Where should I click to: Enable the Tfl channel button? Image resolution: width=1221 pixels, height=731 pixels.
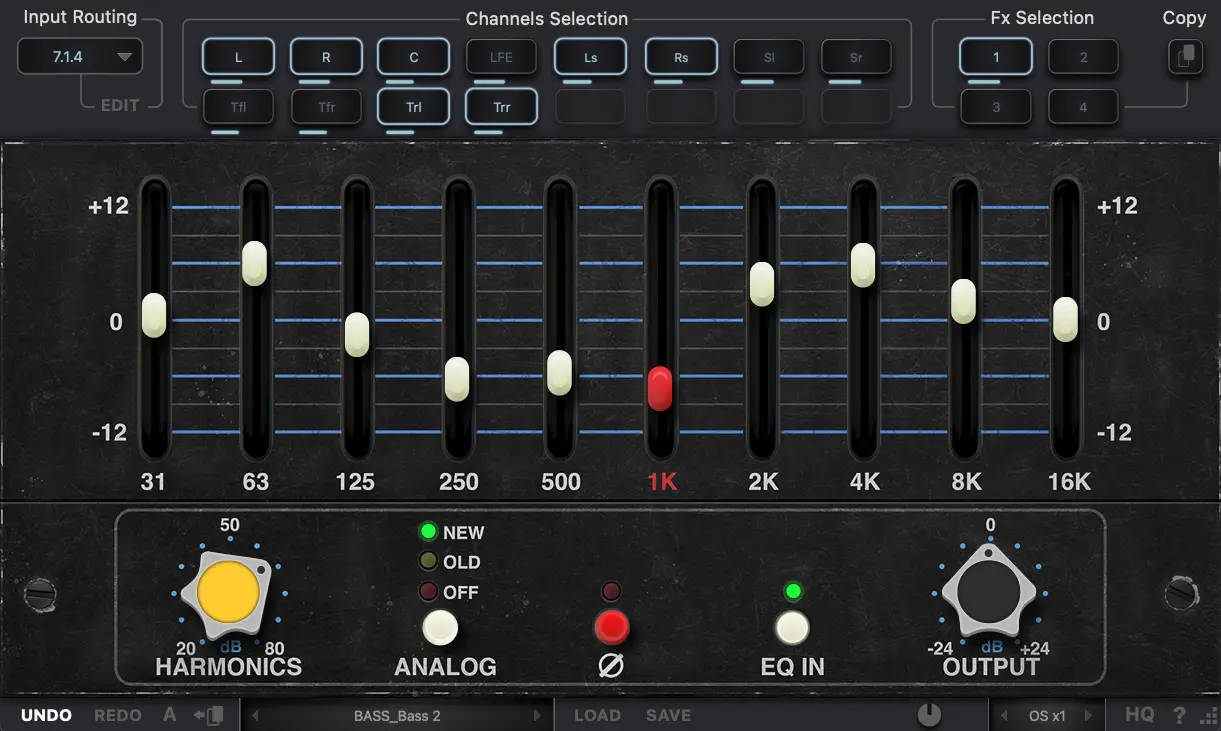pyautogui.click(x=238, y=106)
